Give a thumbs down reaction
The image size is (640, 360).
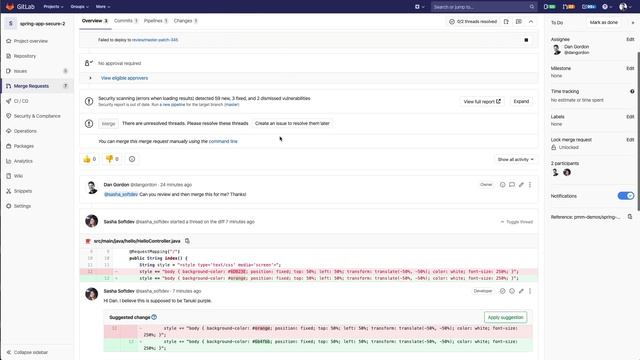(112, 159)
